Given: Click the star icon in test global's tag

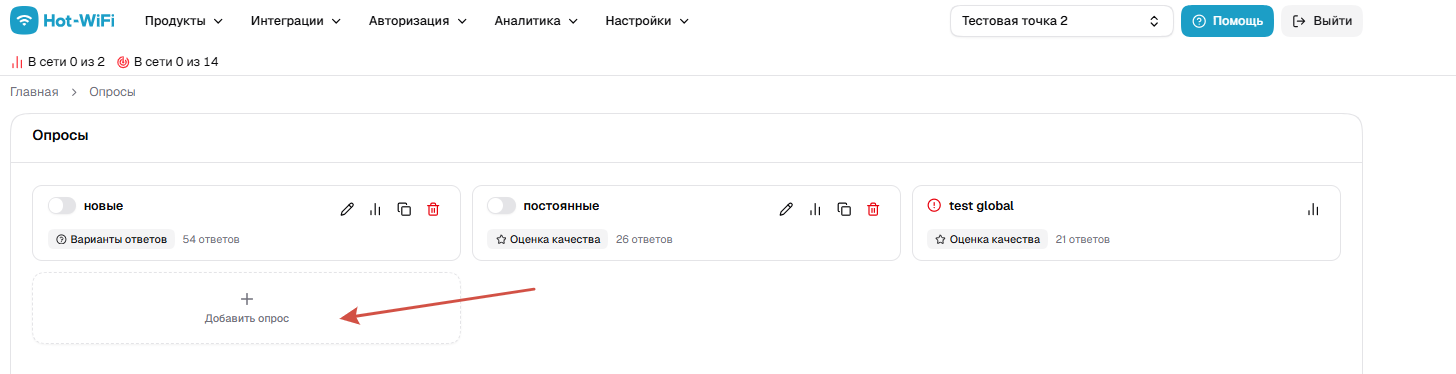Looking at the screenshot, I should [940, 240].
